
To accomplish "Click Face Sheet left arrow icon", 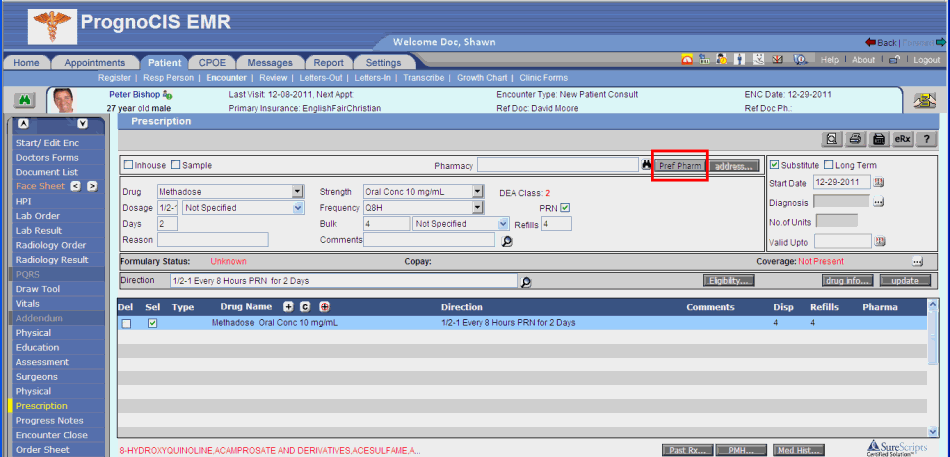I will 76,186.
